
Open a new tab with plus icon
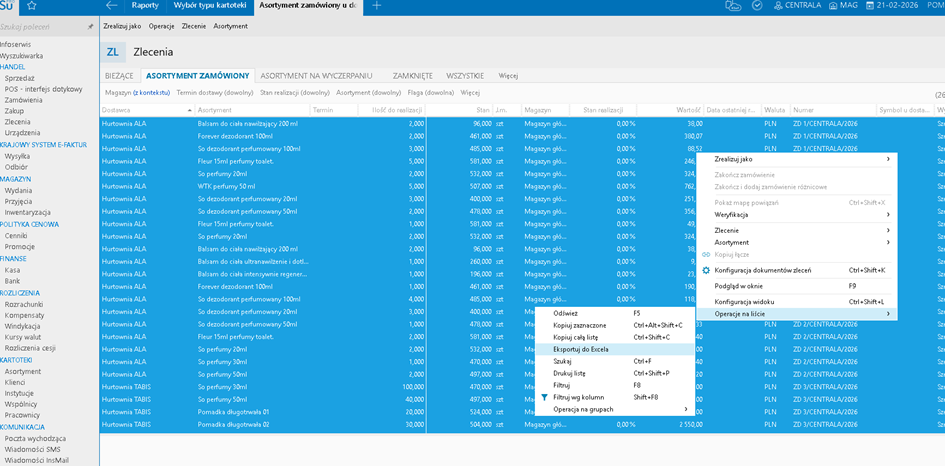377,6
